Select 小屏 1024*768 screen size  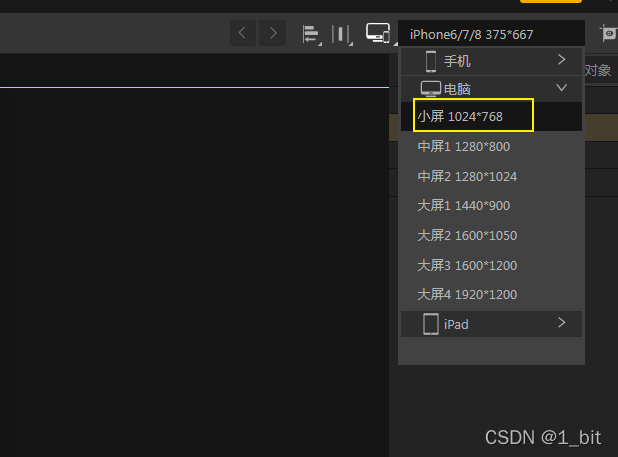point(491,116)
